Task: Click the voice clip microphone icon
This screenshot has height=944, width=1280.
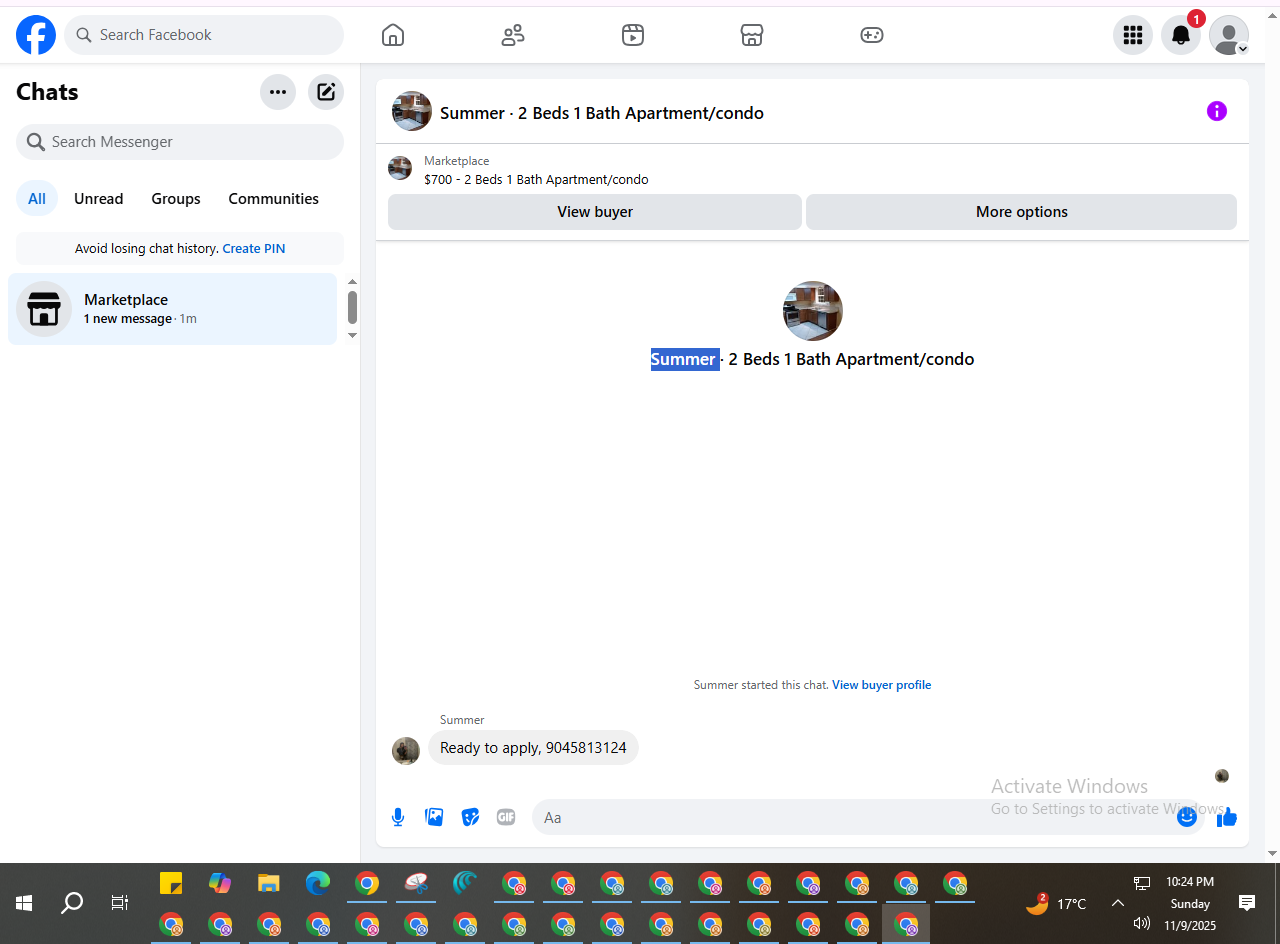Action: 398,817
